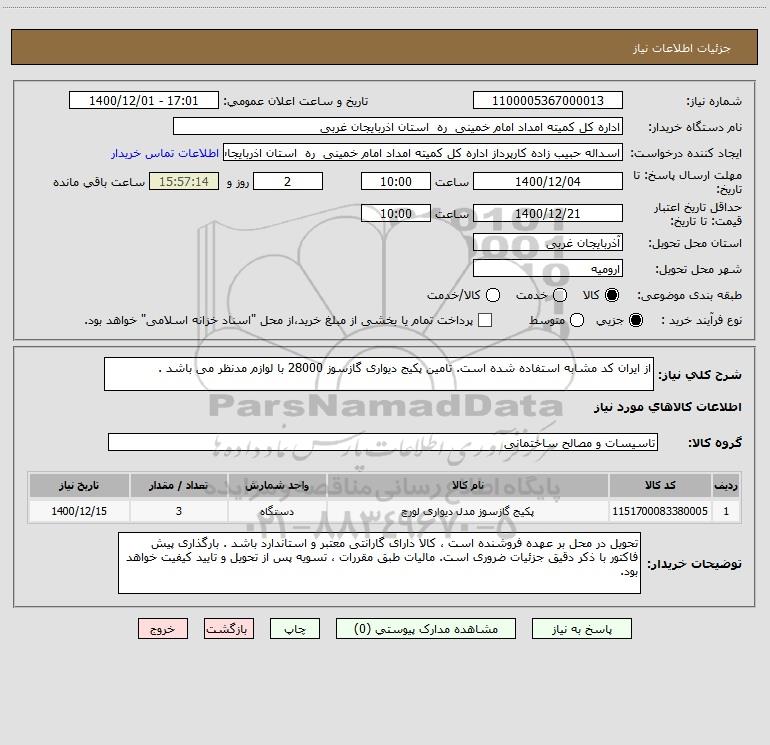Click the product code cell 1151700083380005
Viewport: 770px width, 745px height.
tap(660, 511)
